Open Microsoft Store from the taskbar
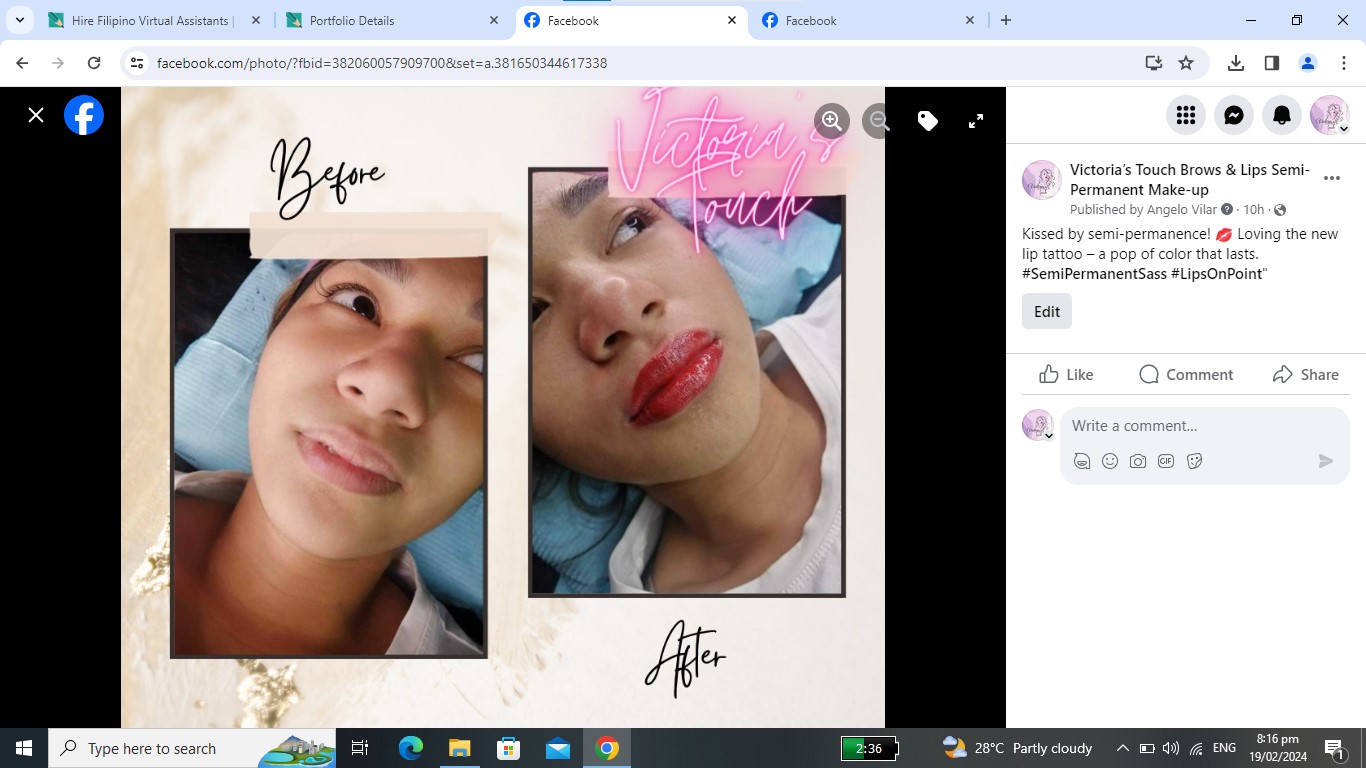The height and width of the screenshot is (768, 1366). pyautogui.click(x=509, y=748)
